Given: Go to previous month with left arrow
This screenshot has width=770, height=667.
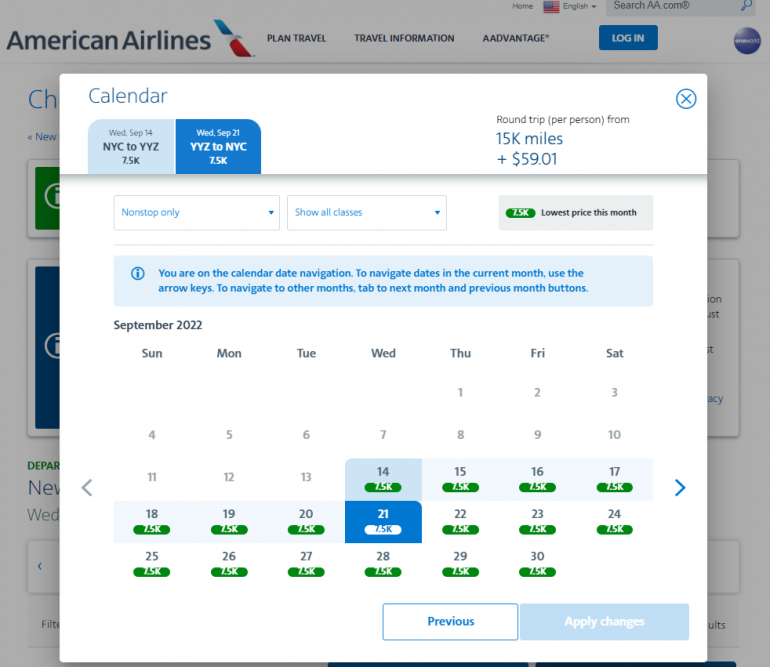Looking at the screenshot, I should [x=87, y=488].
